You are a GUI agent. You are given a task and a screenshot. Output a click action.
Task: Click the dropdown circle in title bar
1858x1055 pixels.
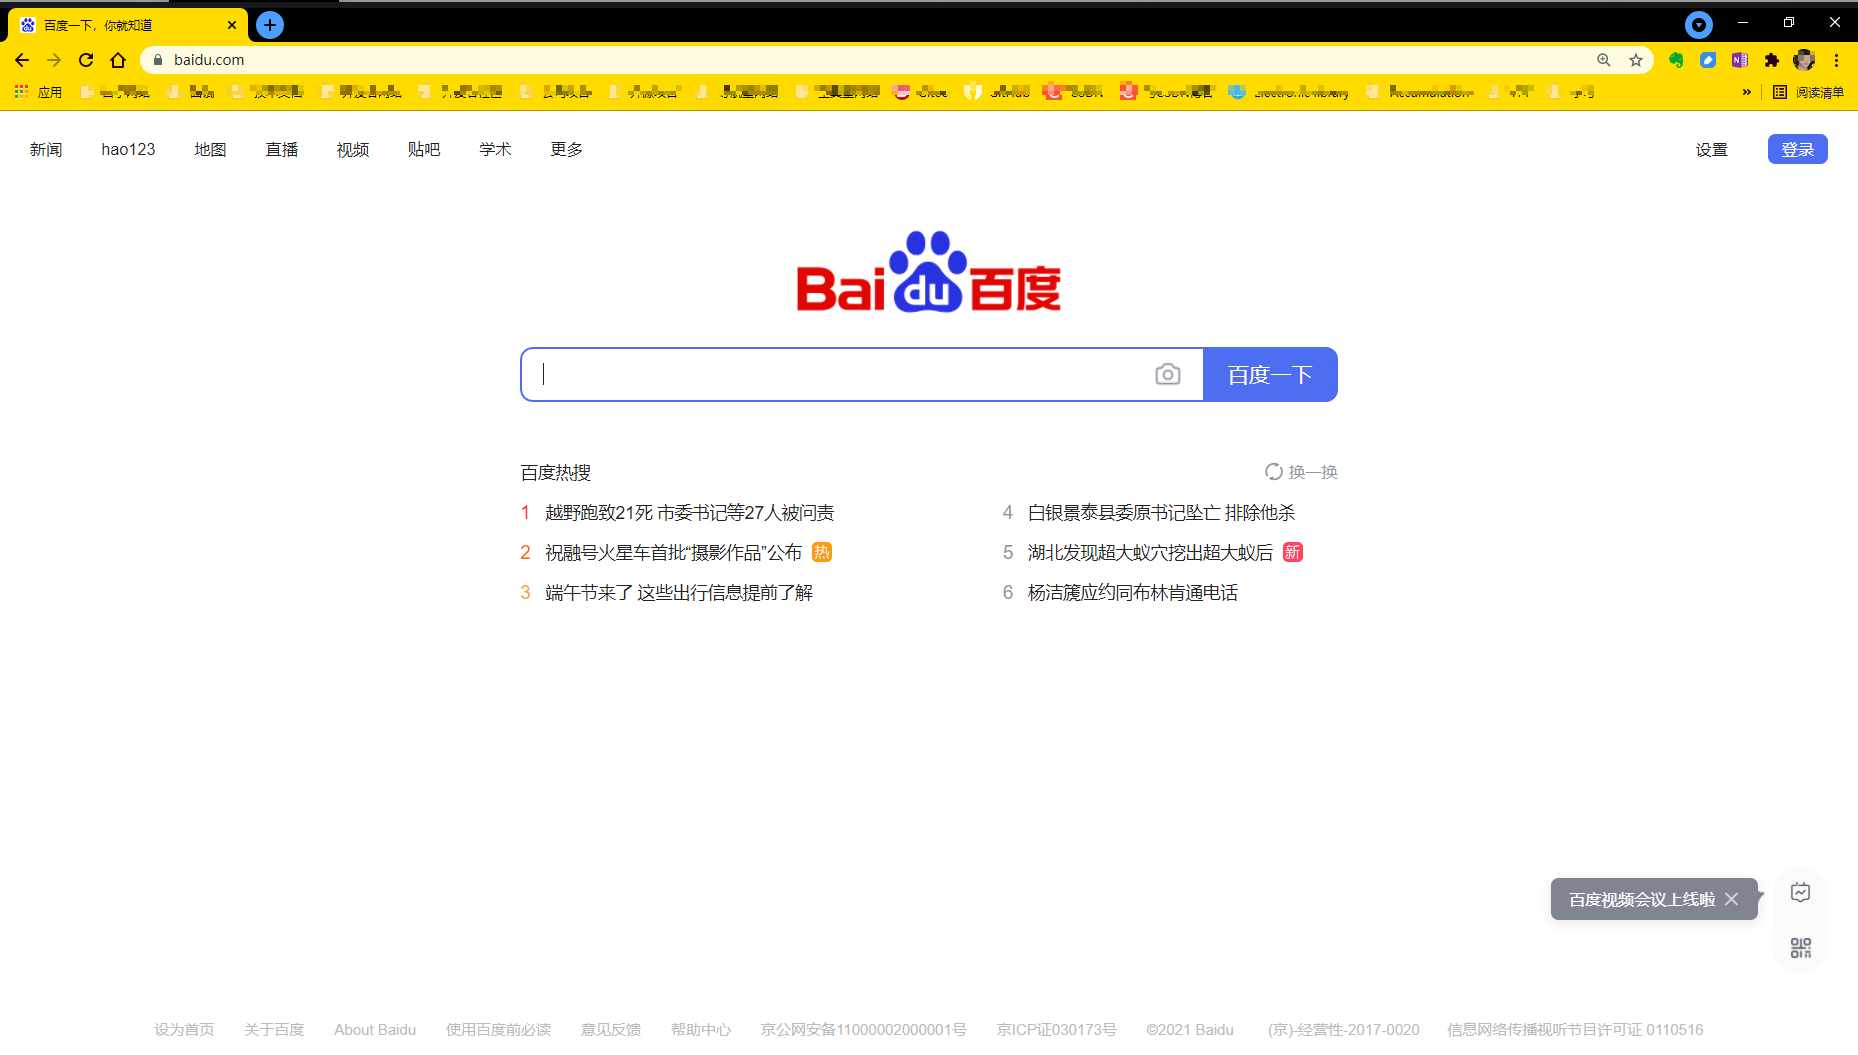pos(1699,25)
